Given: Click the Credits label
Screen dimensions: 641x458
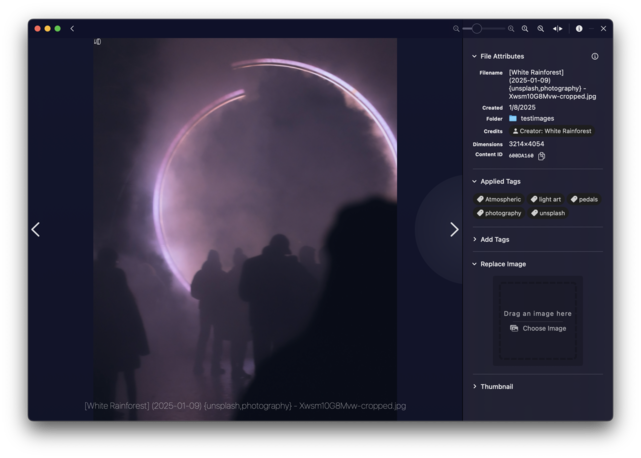Looking at the screenshot, I should [493, 131].
